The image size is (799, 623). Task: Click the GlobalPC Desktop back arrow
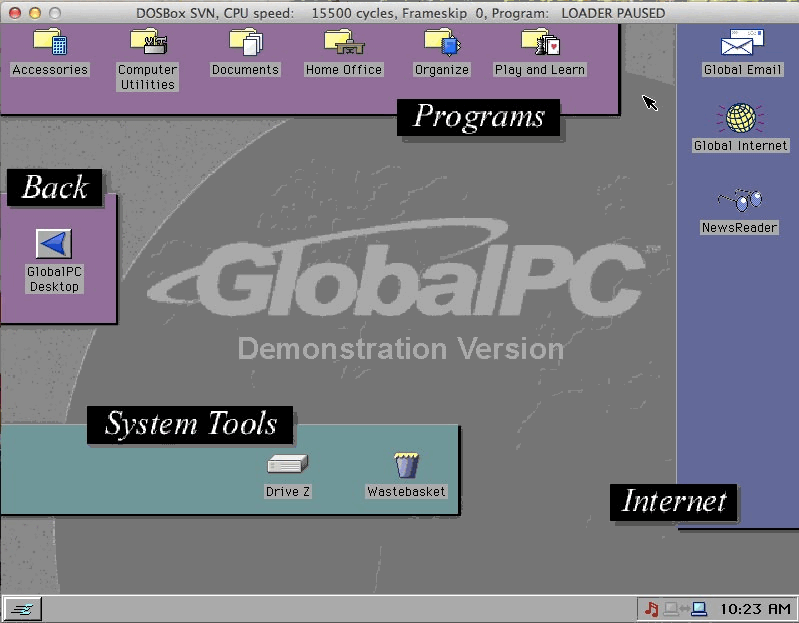54,244
